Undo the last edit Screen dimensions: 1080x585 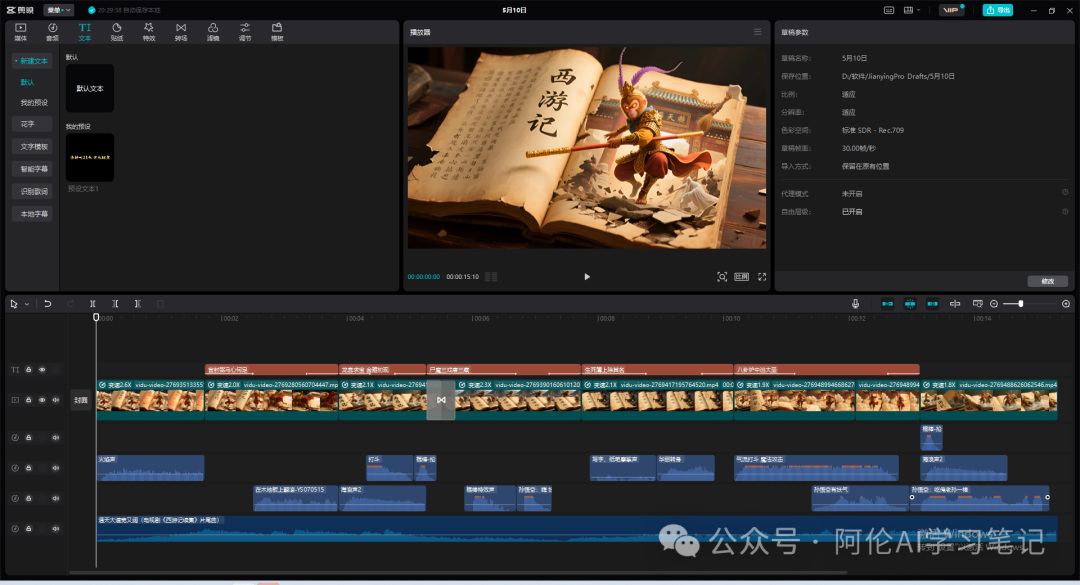(48, 304)
